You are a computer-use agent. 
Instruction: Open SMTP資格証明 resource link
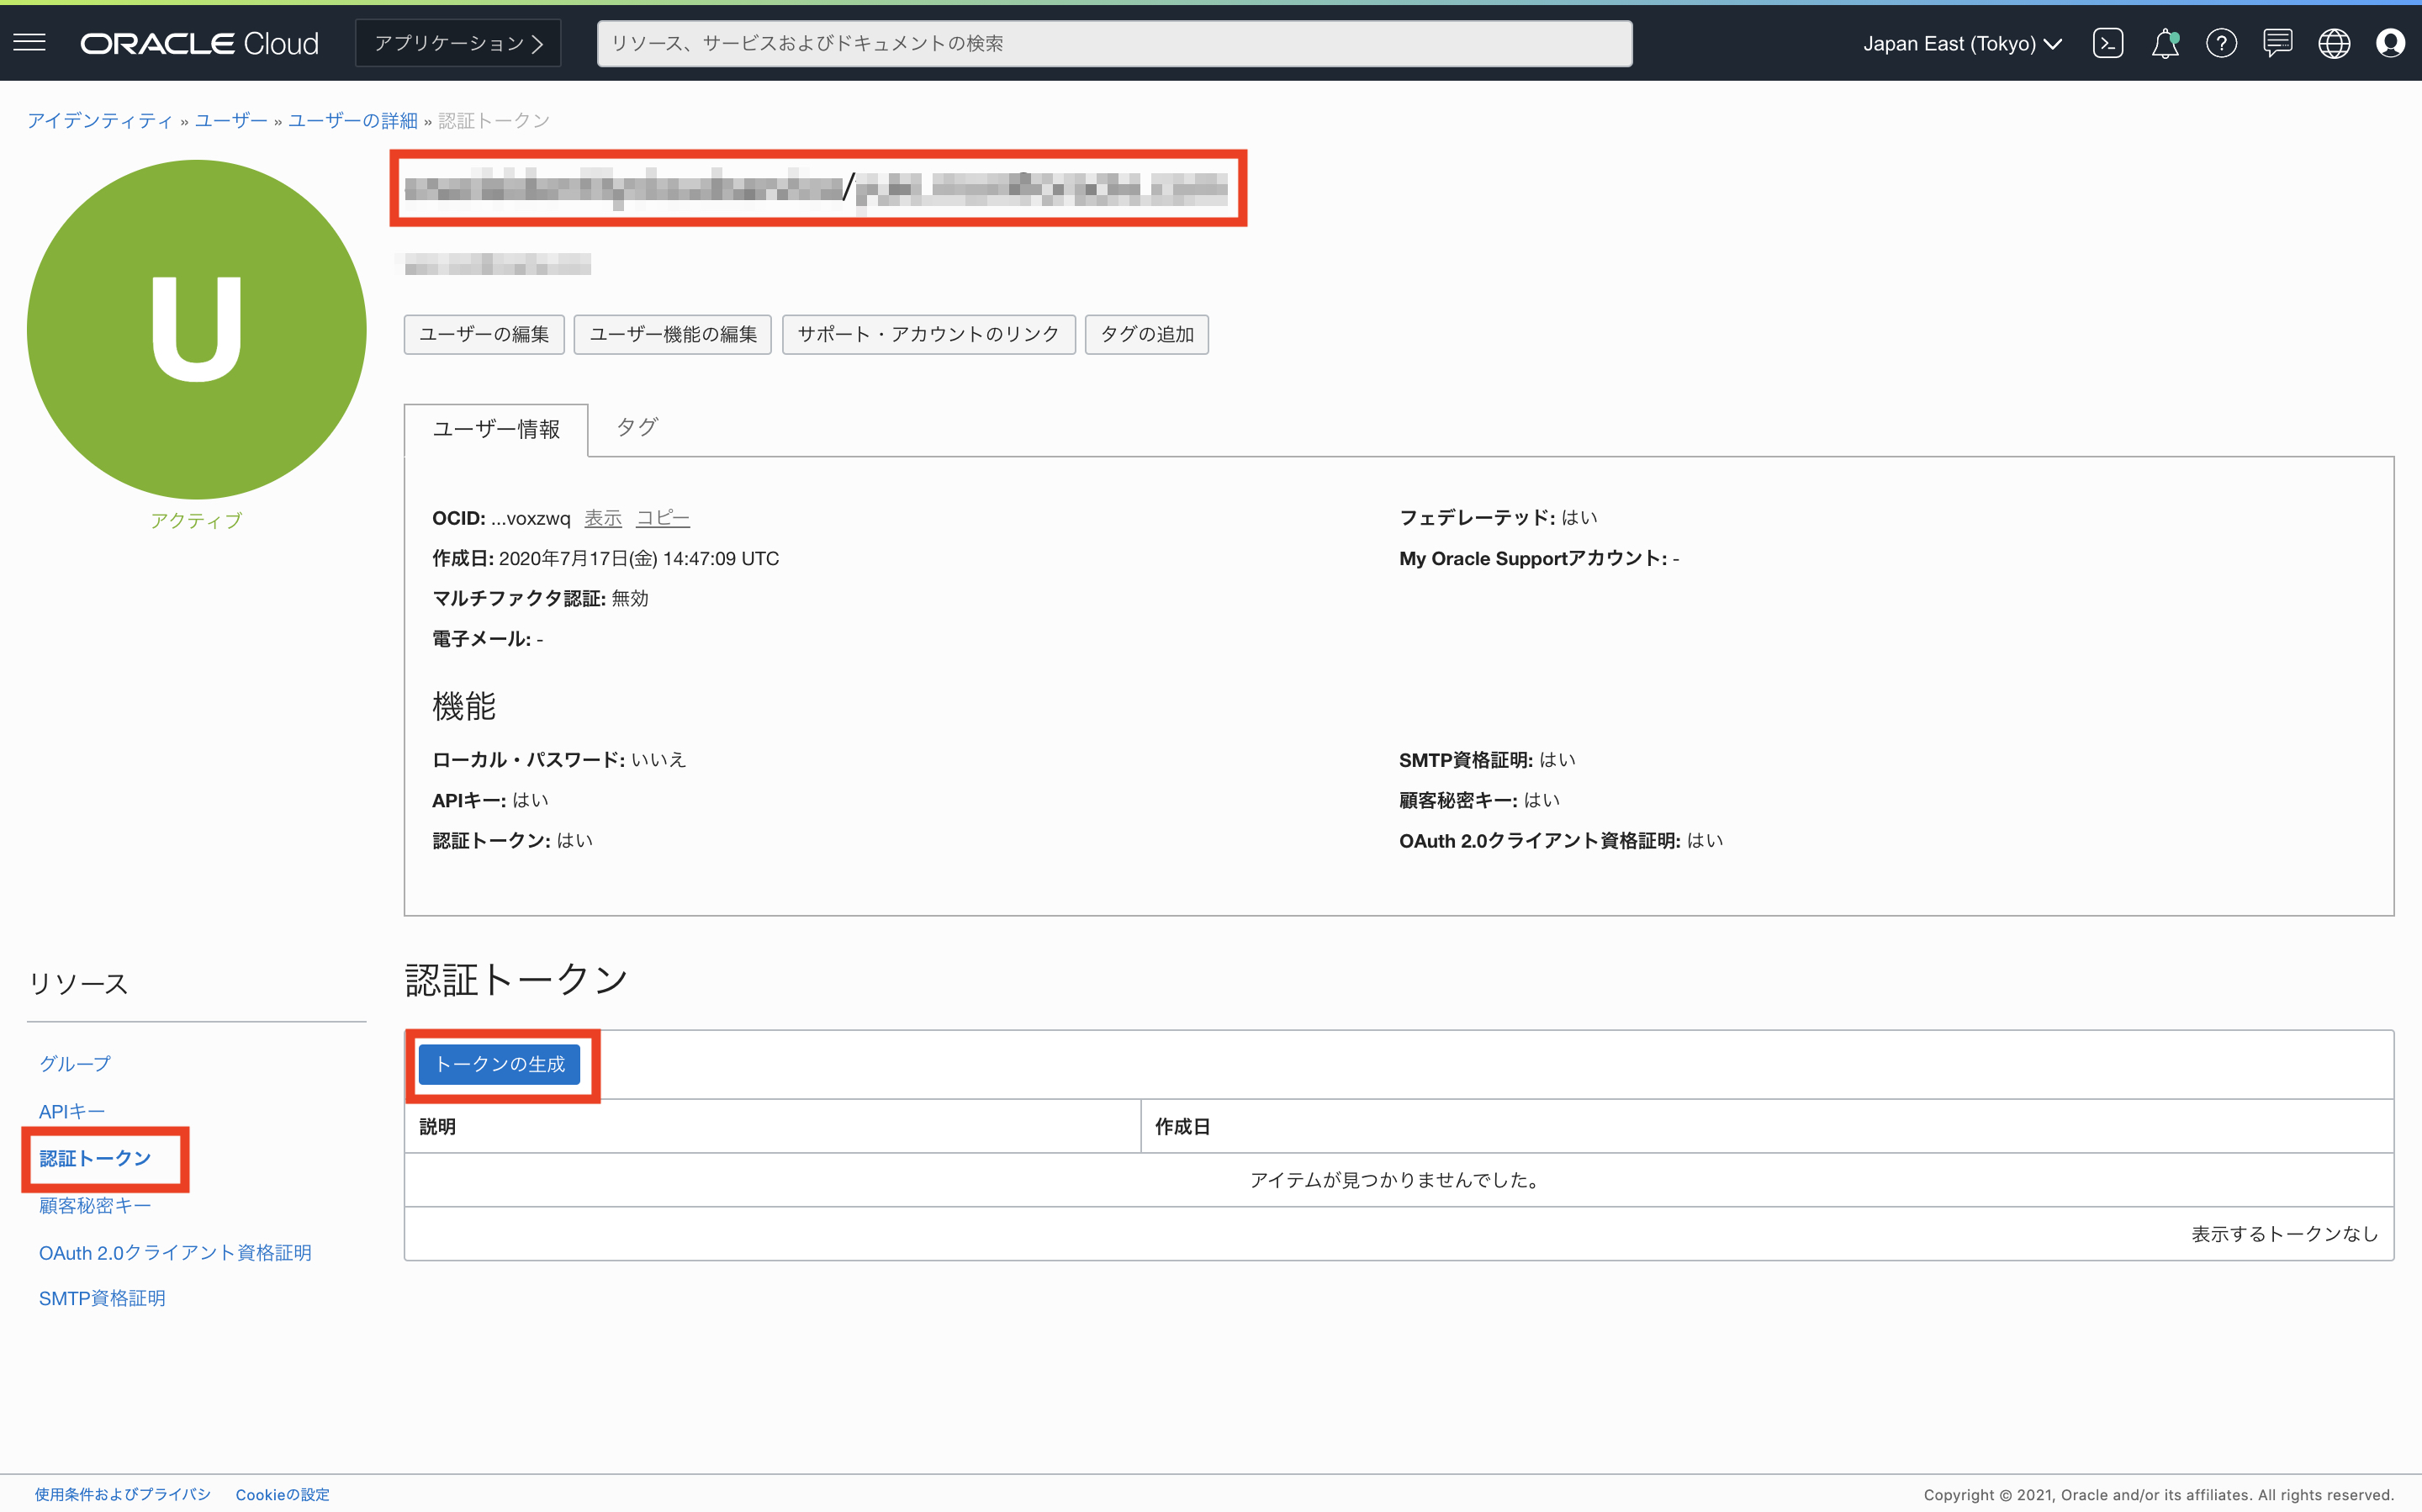(102, 1298)
